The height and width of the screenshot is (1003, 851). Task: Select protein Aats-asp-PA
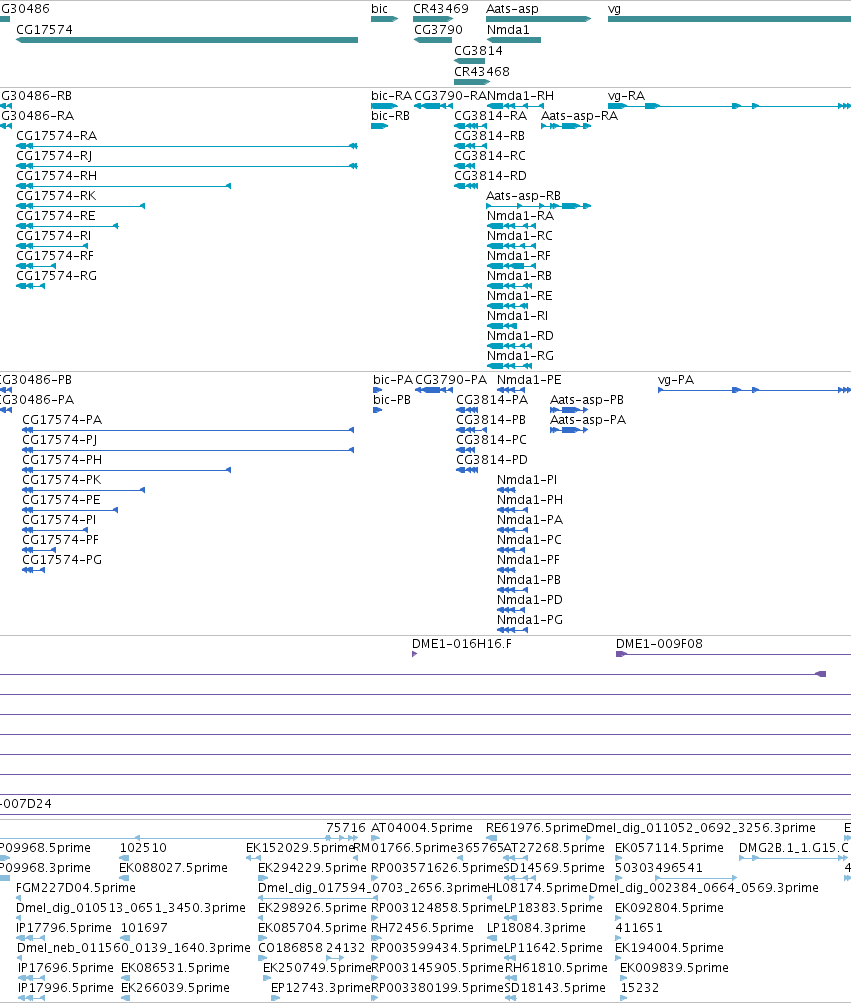[588, 420]
